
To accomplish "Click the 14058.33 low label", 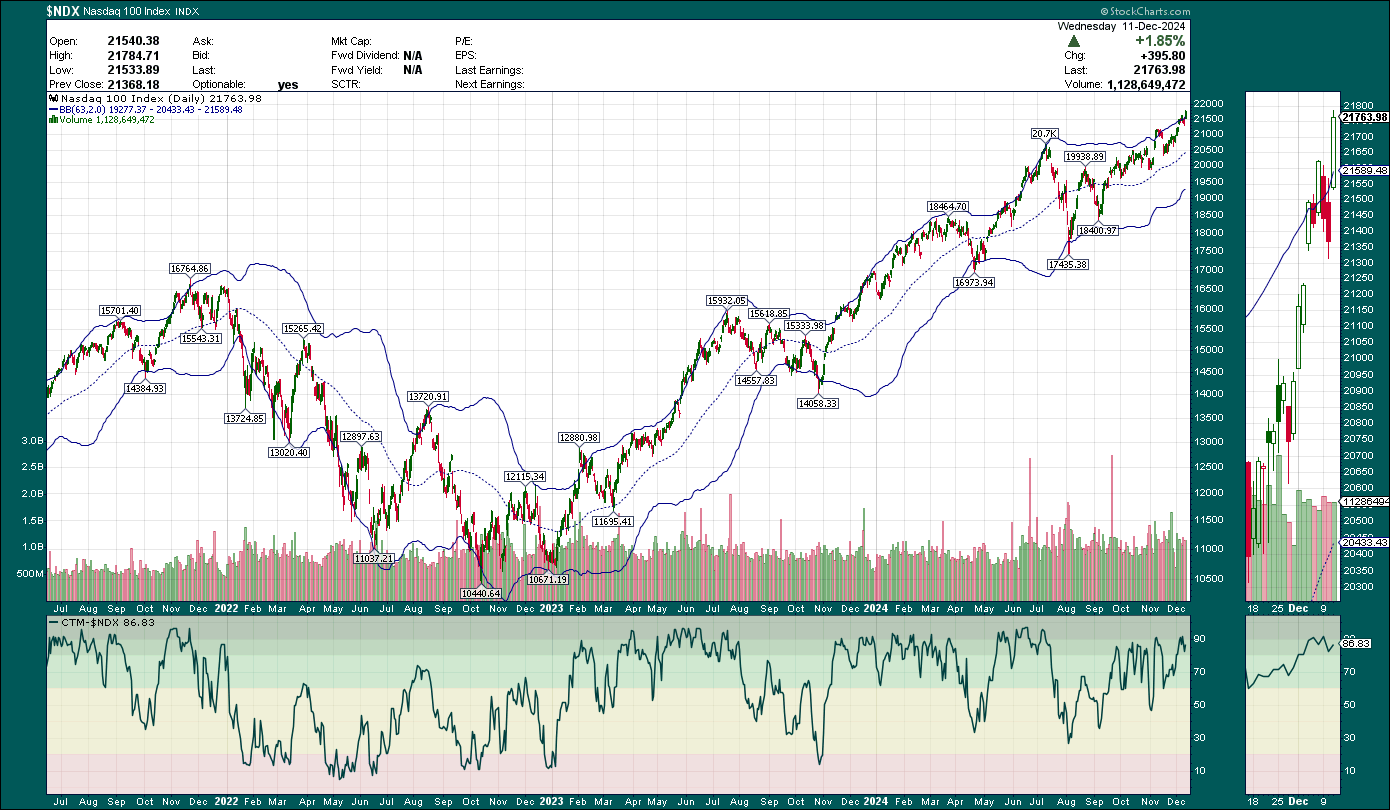I will [817, 403].
